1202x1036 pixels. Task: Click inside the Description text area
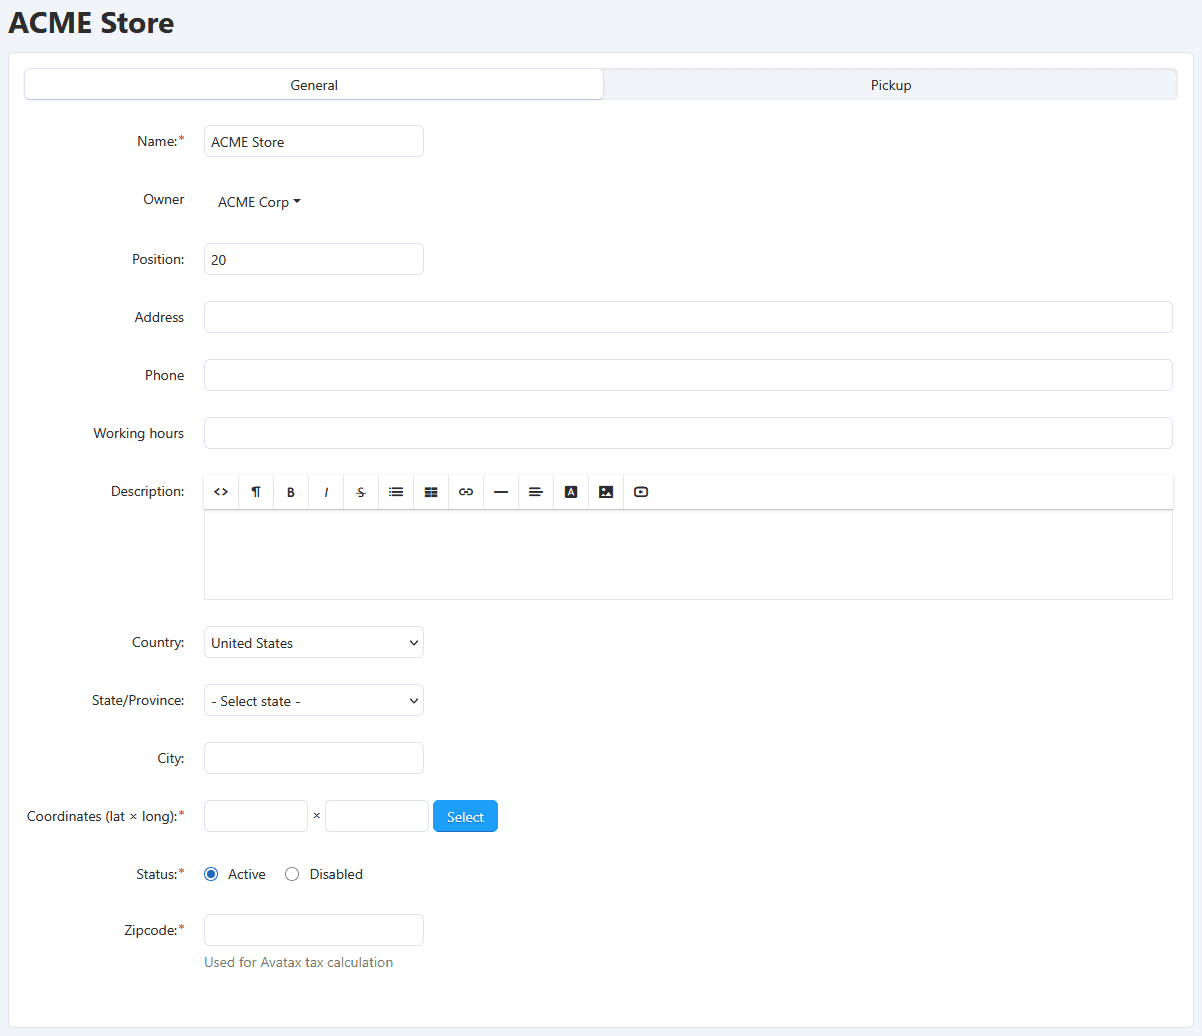(688, 555)
